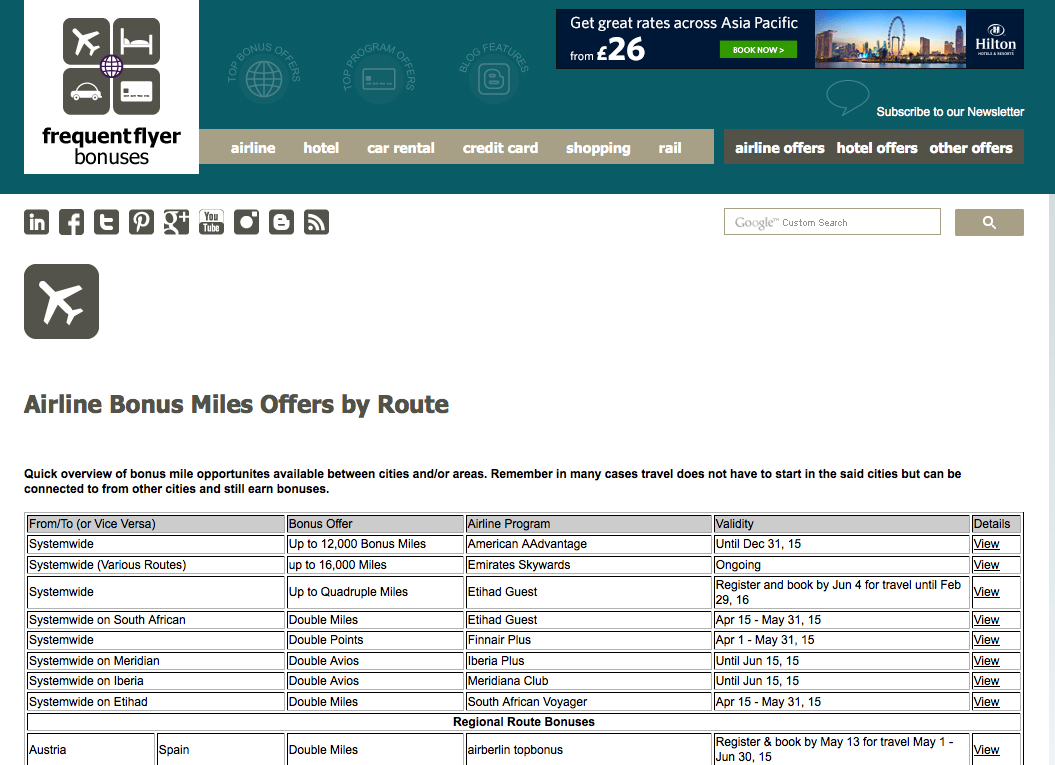
Task: Select the 'Double Points' cell
Action: 375,640
